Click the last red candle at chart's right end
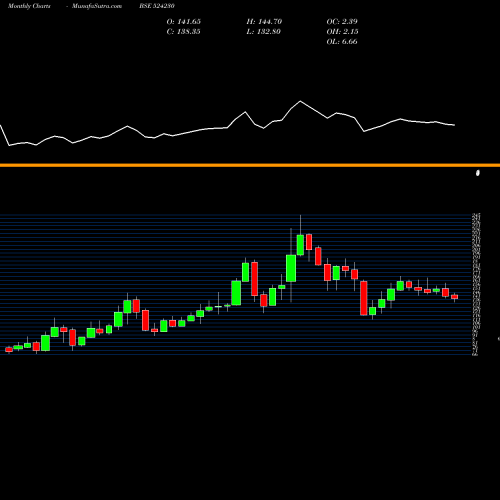500x500 pixels. tap(455, 297)
